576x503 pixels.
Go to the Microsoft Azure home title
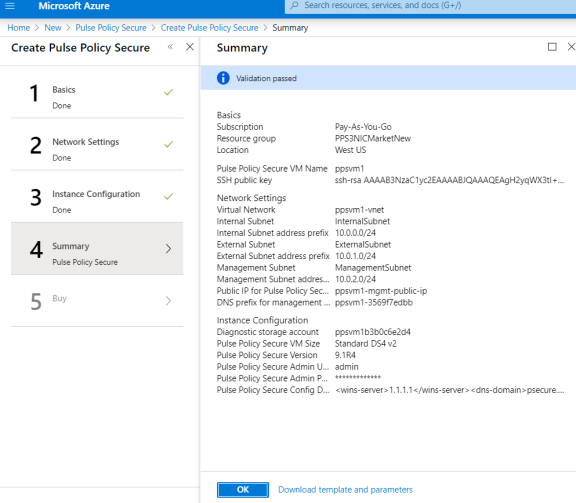(74, 6)
